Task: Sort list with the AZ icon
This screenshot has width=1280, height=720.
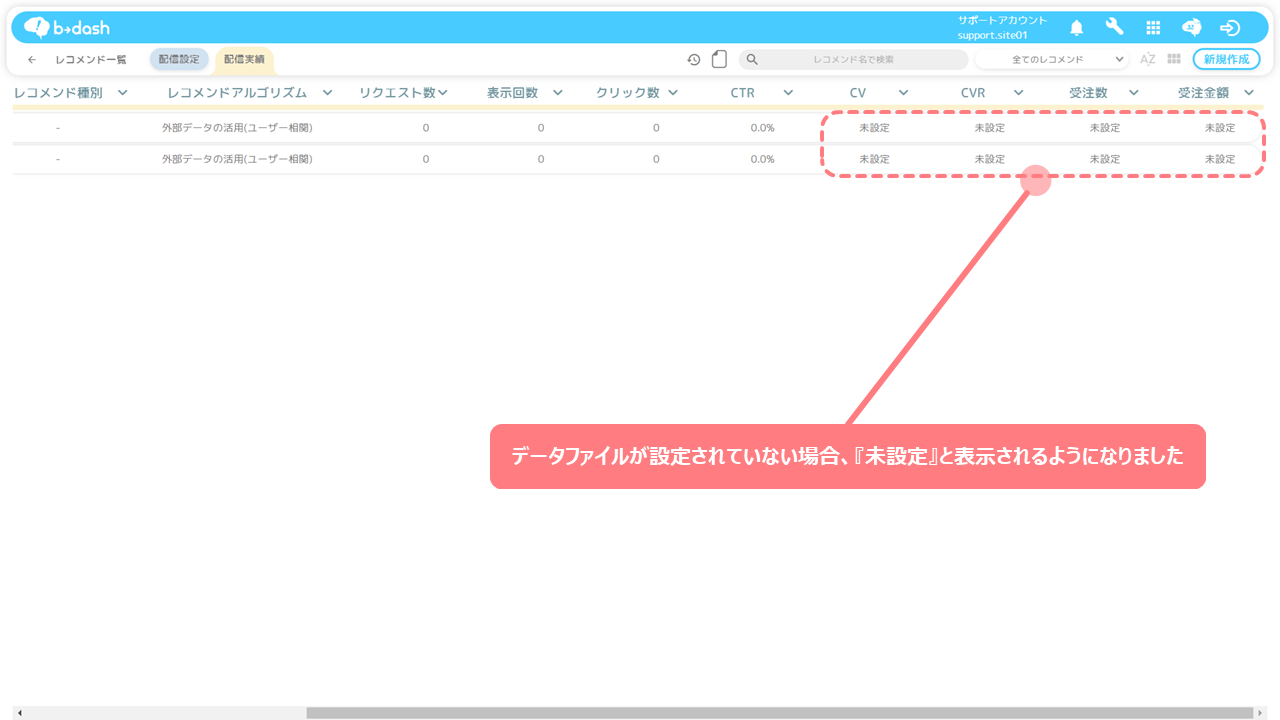Action: coord(1148,59)
